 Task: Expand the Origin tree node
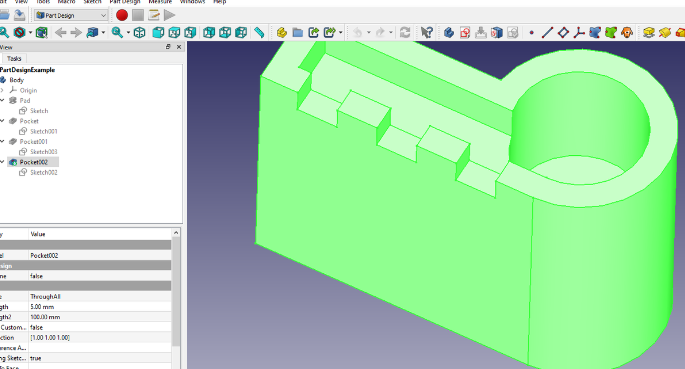[x=2, y=90]
